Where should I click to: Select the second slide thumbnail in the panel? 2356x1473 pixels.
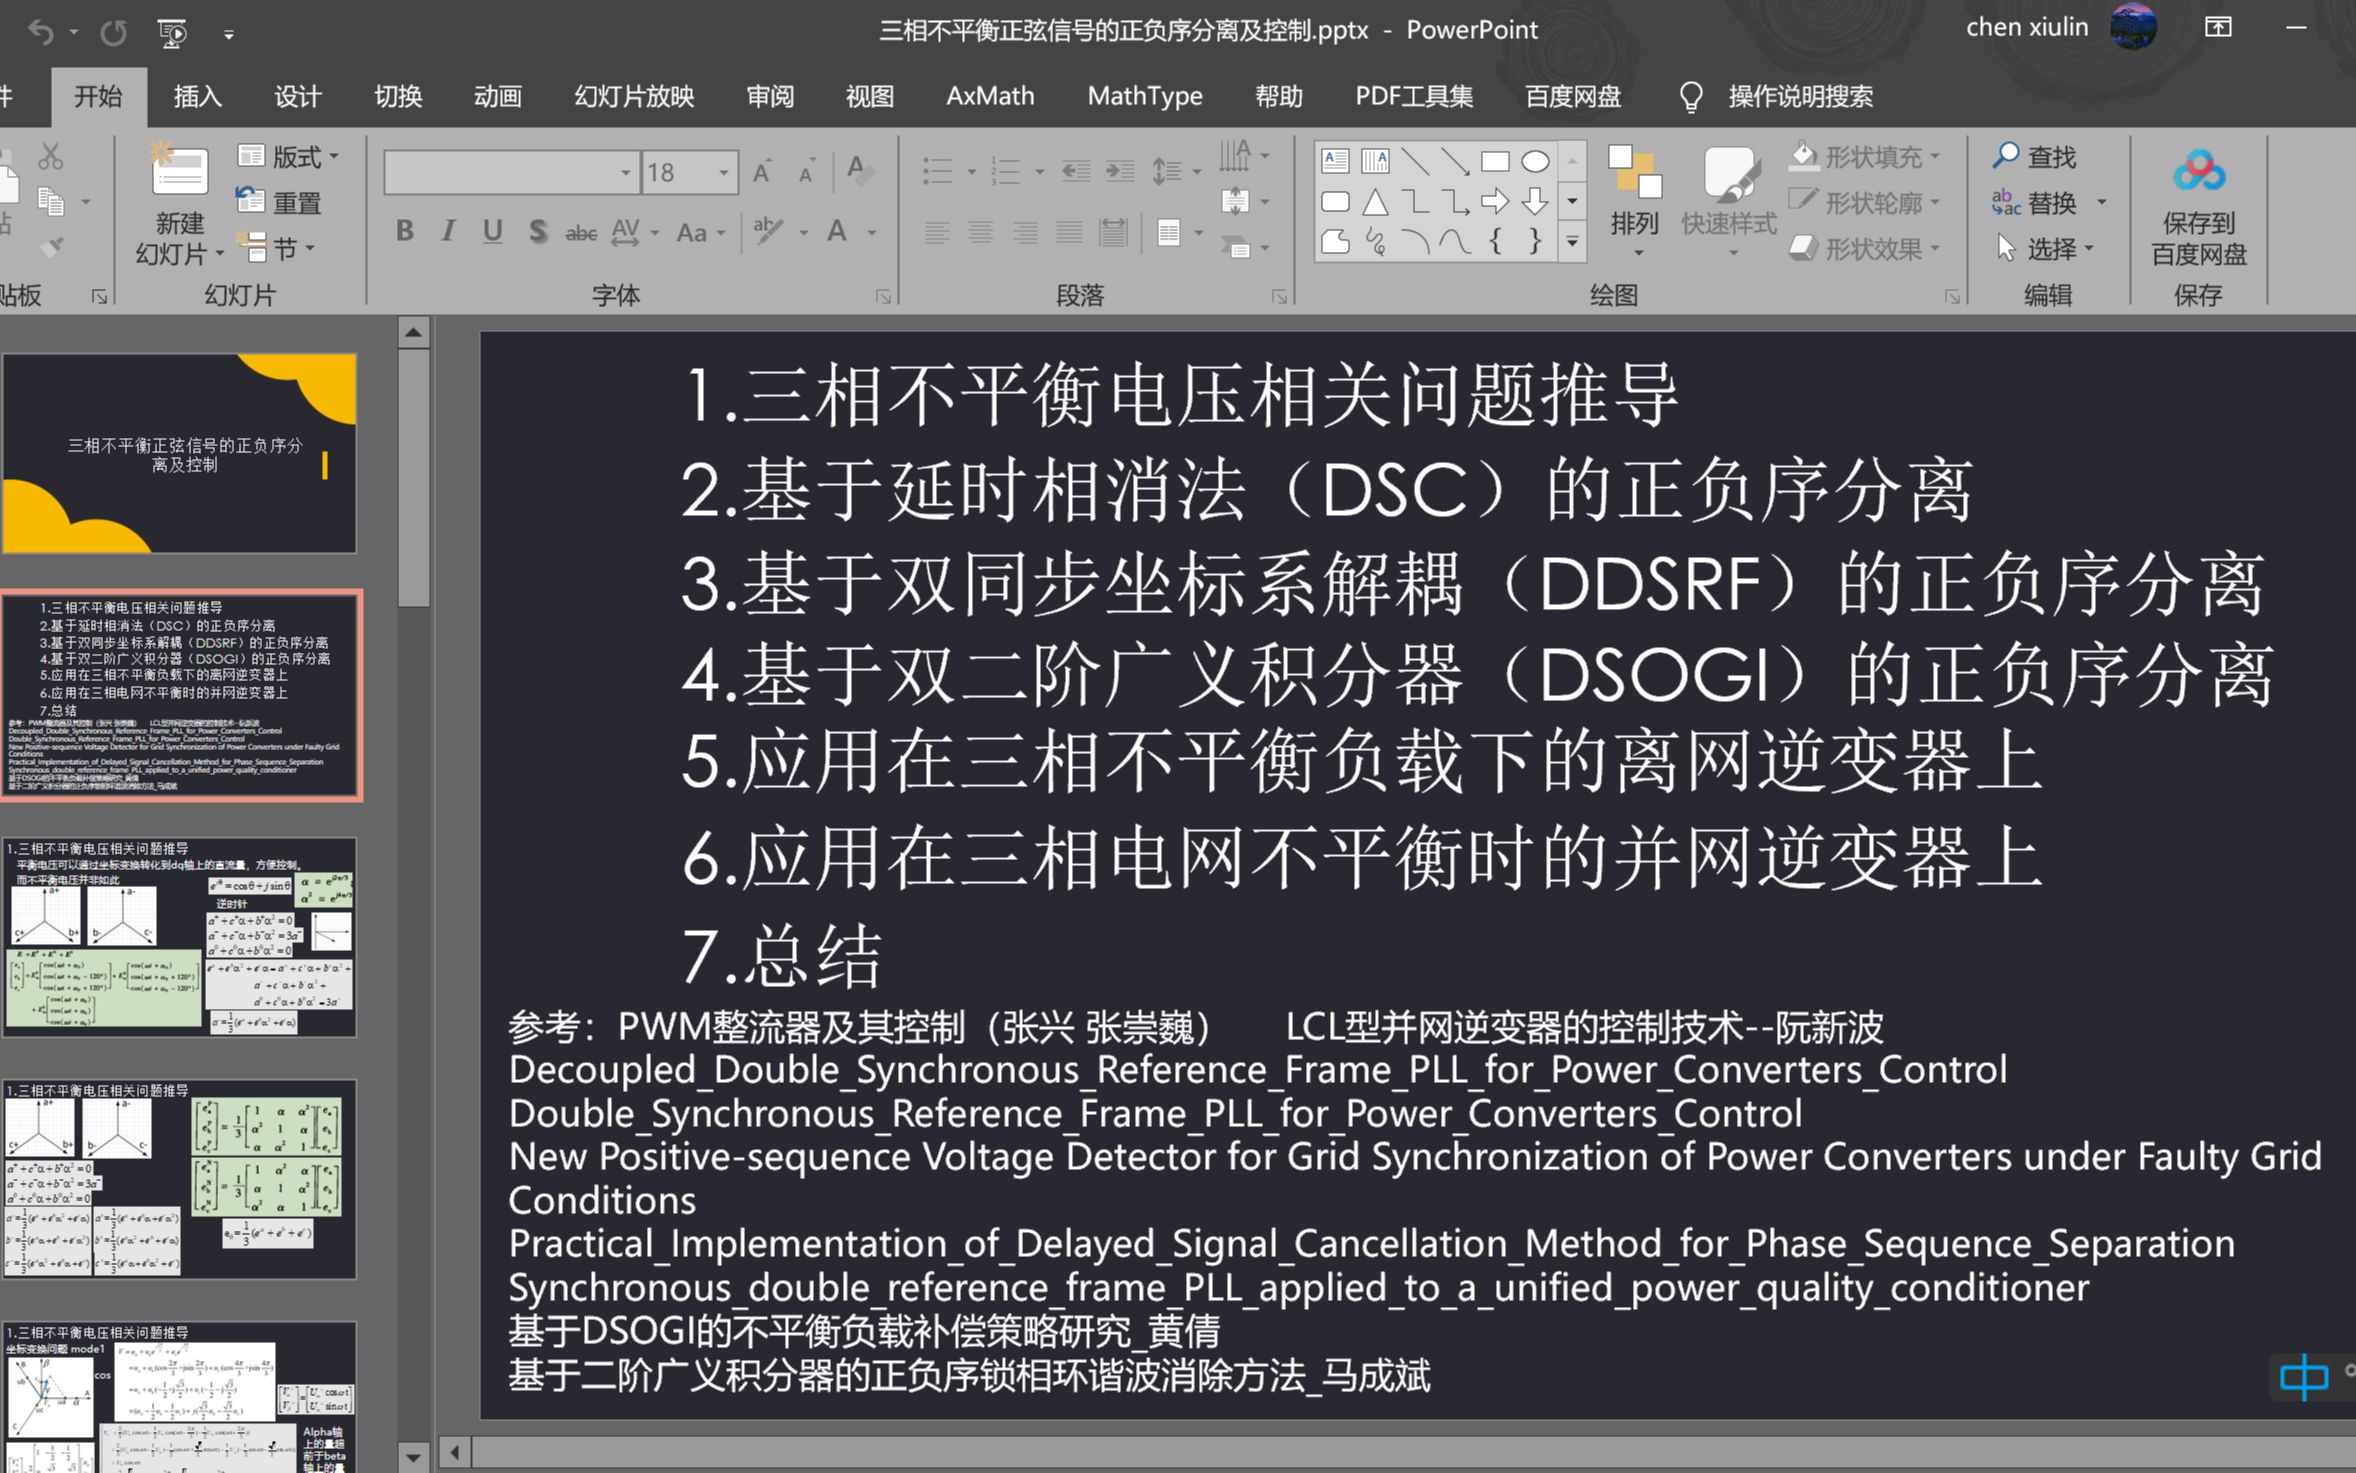[181, 691]
